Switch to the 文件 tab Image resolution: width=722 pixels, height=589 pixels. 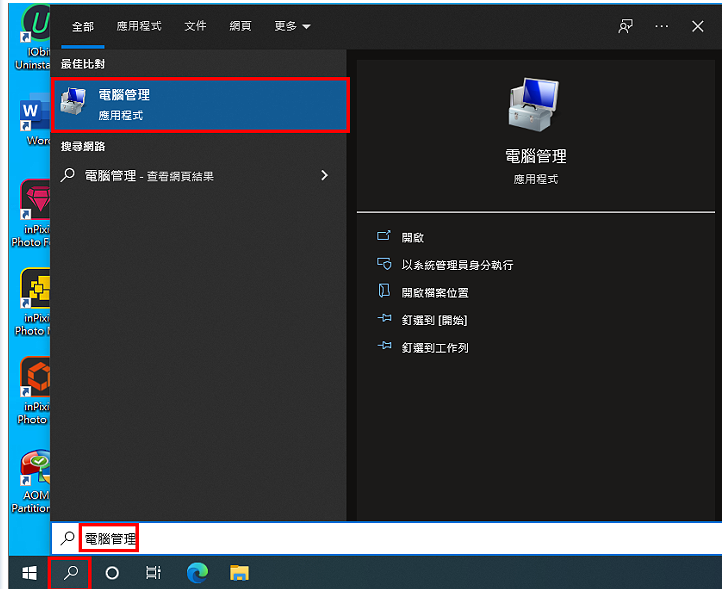point(195,26)
